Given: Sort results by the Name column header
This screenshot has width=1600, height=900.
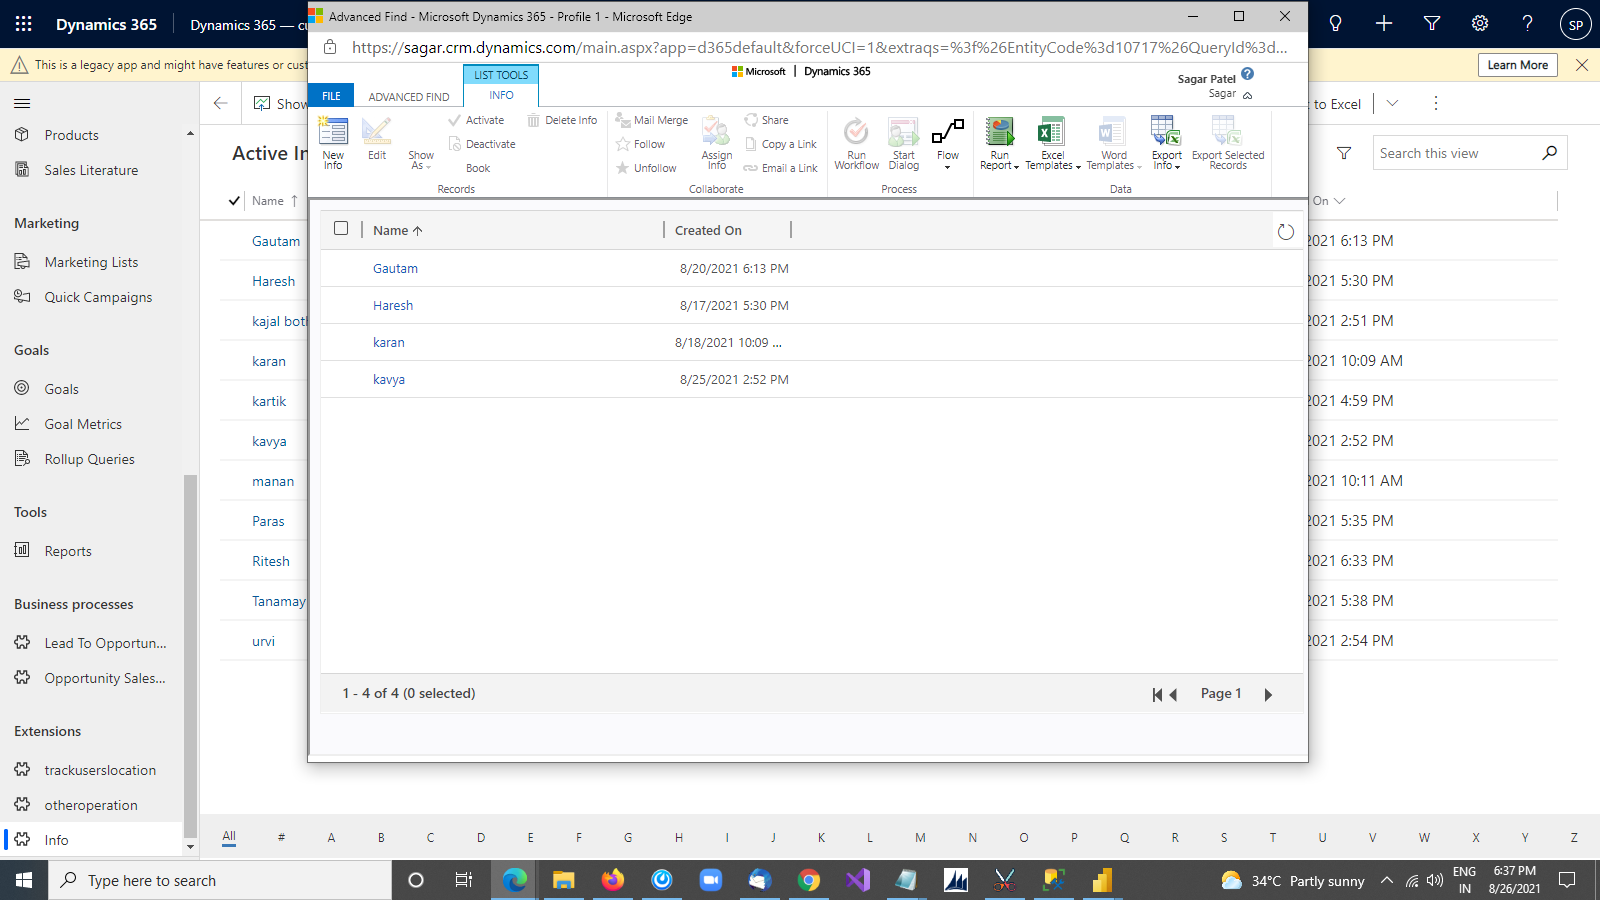Looking at the screenshot, I should pyautogui.click(x=397, y=230).
